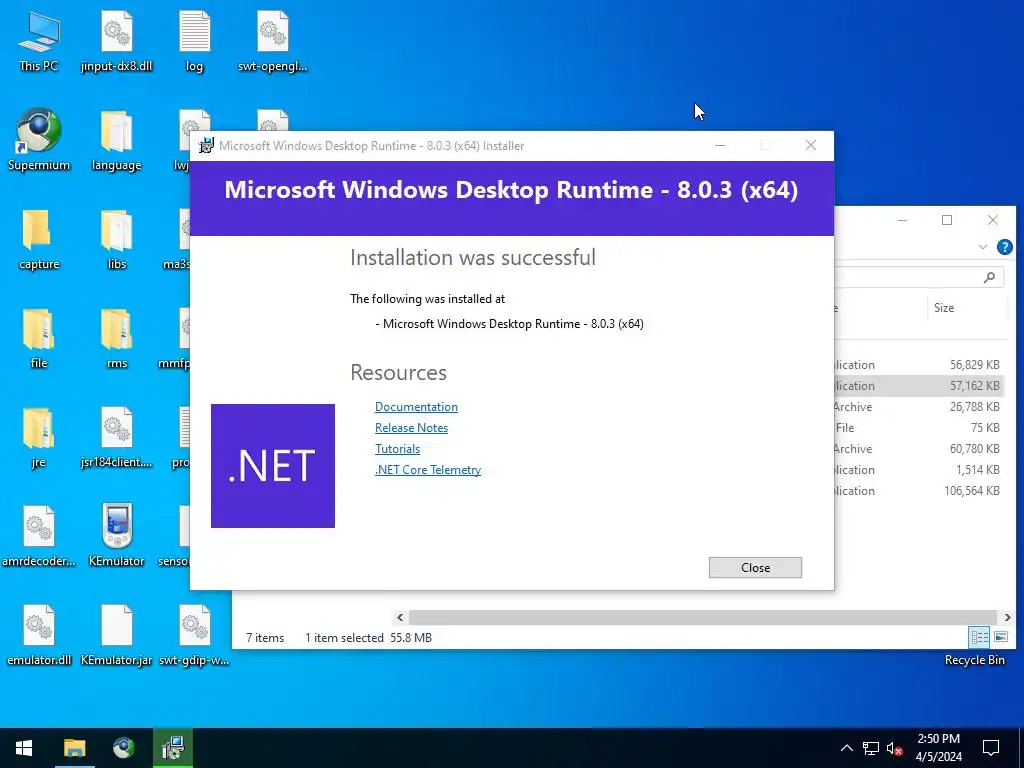Select the 75 KB file row
This screenshot has width=1024, height=768.
tap(921, 428)
